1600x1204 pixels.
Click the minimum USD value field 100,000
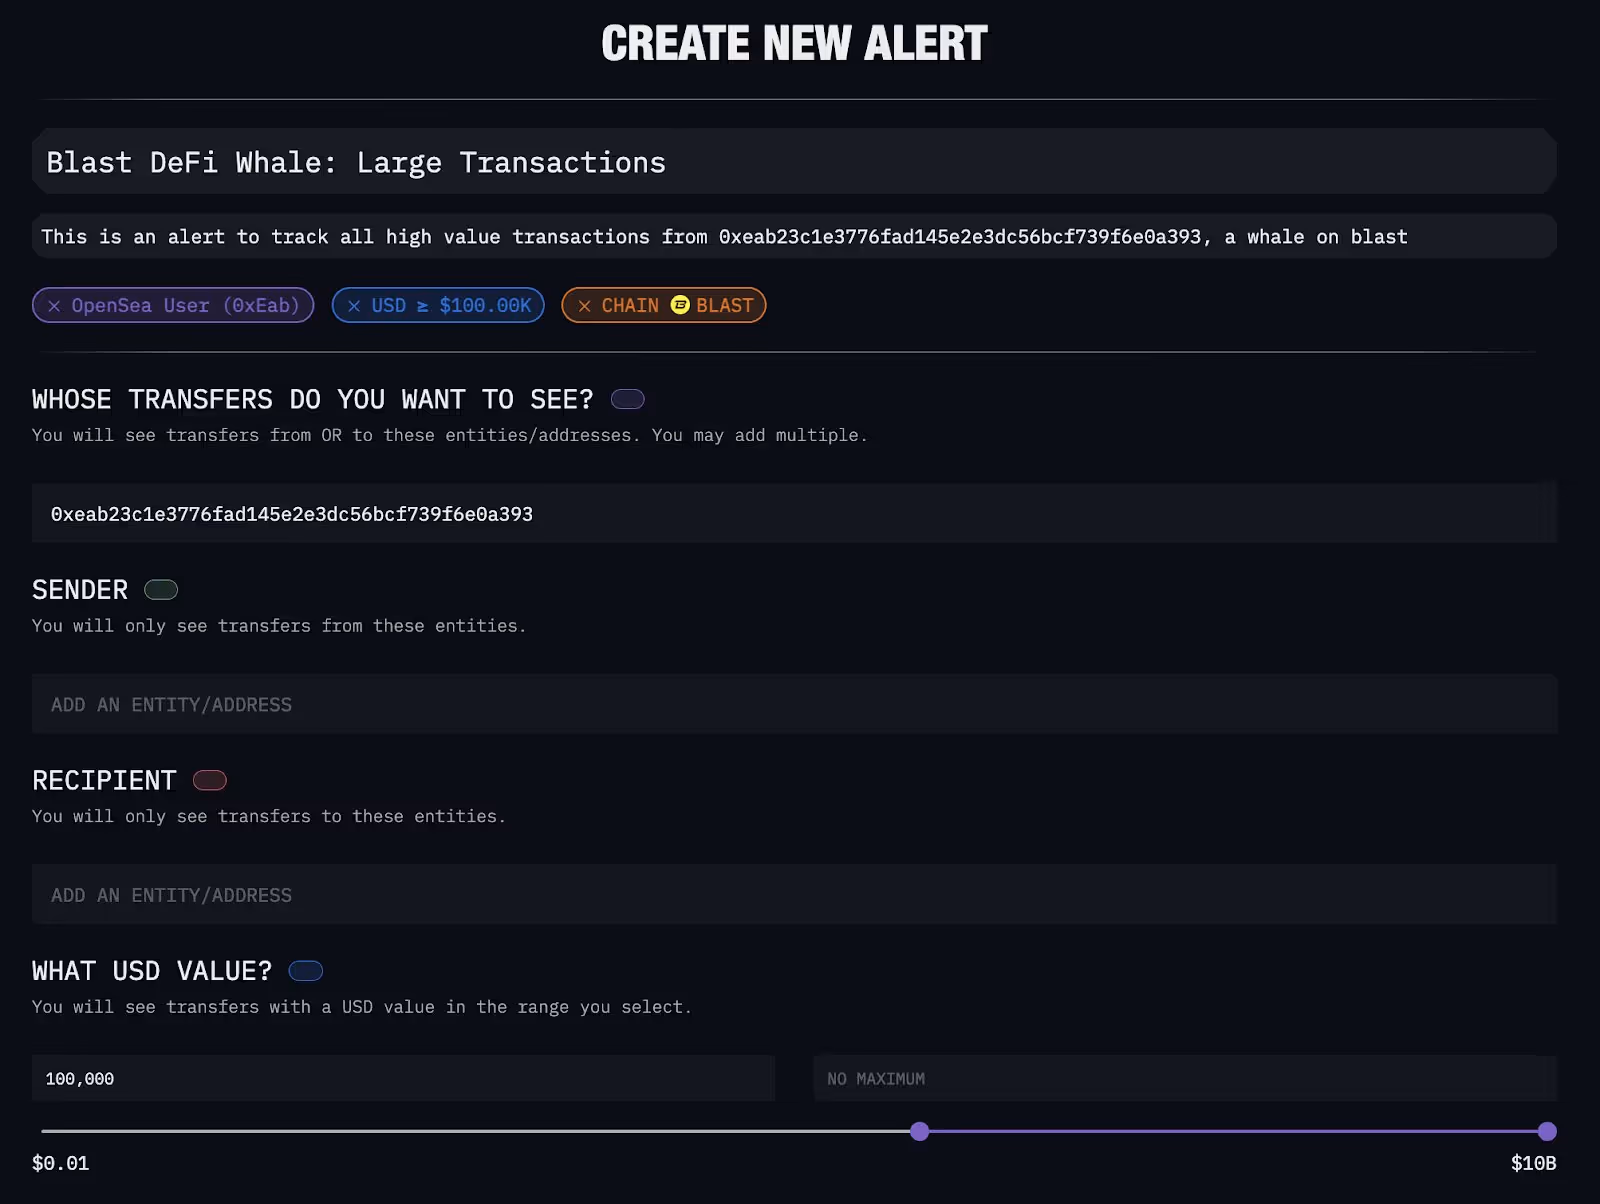coord(403,1079)
